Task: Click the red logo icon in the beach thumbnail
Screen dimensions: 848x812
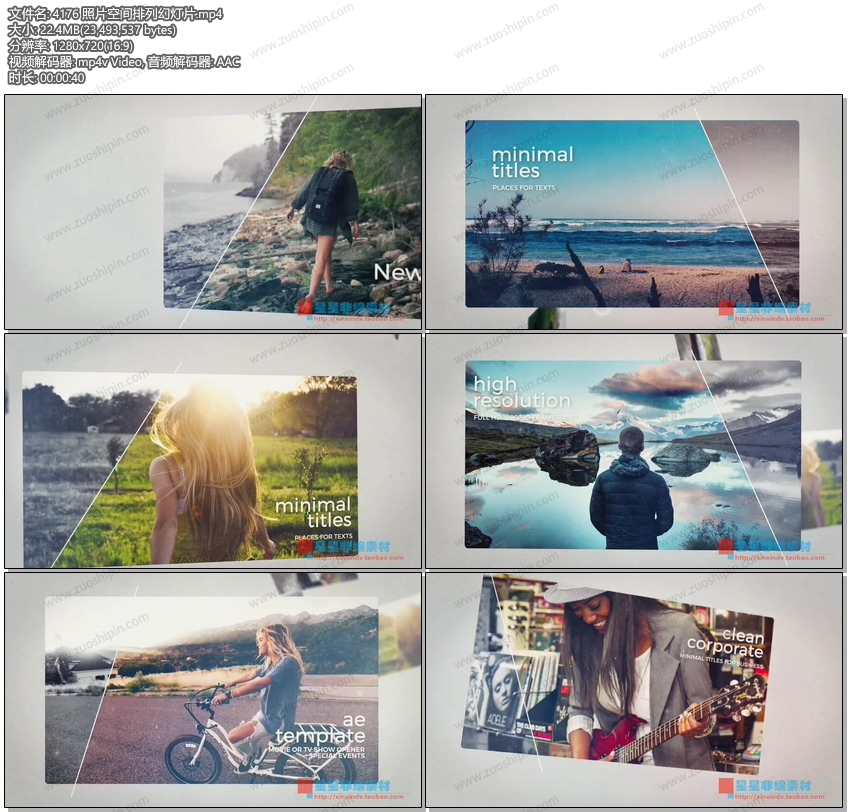Action: click(x=726, y=308)
